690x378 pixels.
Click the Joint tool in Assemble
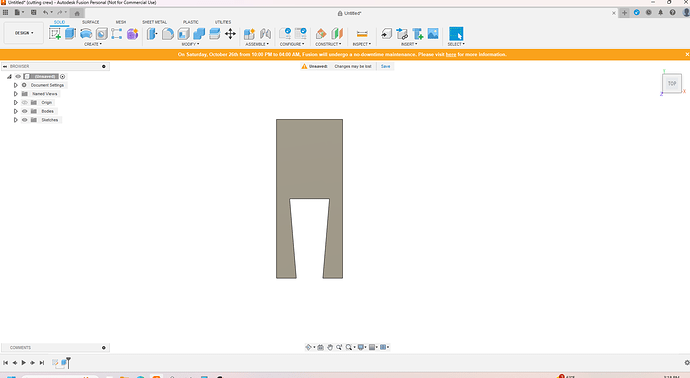click(x=265, y=33)
